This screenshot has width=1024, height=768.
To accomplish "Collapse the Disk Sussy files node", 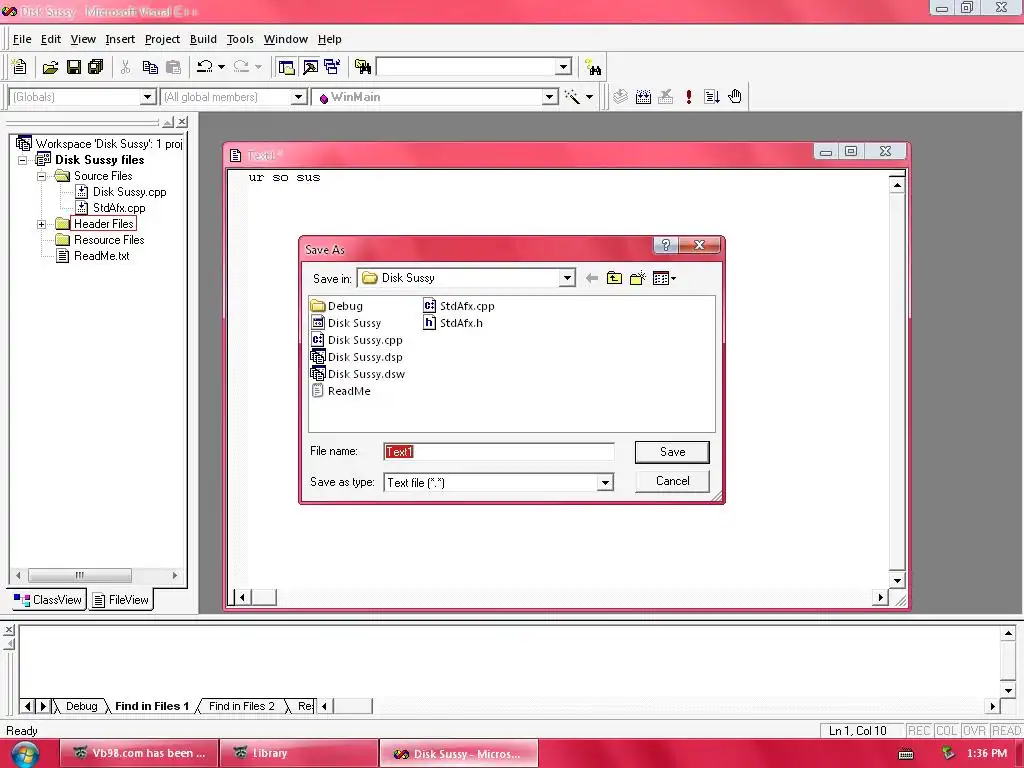I will tap(23, 160).
